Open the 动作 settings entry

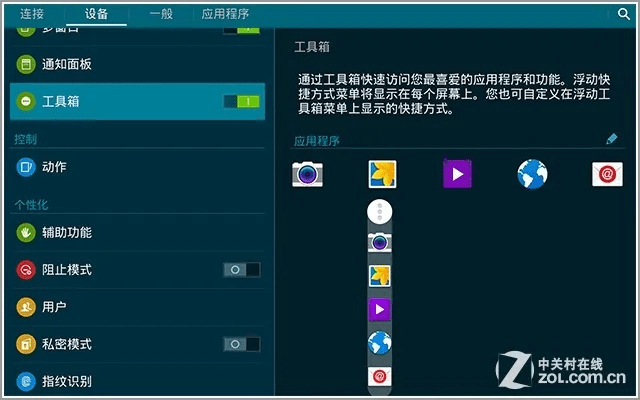54,167
